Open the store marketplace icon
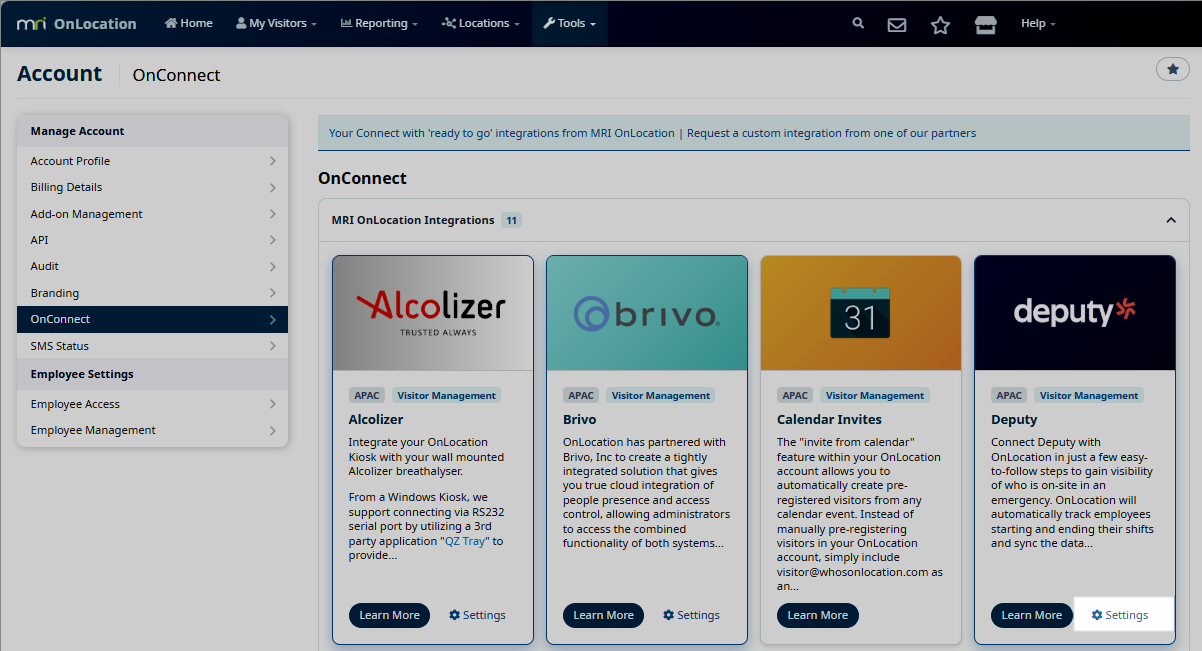This screenshot has height=651, width=1202. (x=985, y=25)
